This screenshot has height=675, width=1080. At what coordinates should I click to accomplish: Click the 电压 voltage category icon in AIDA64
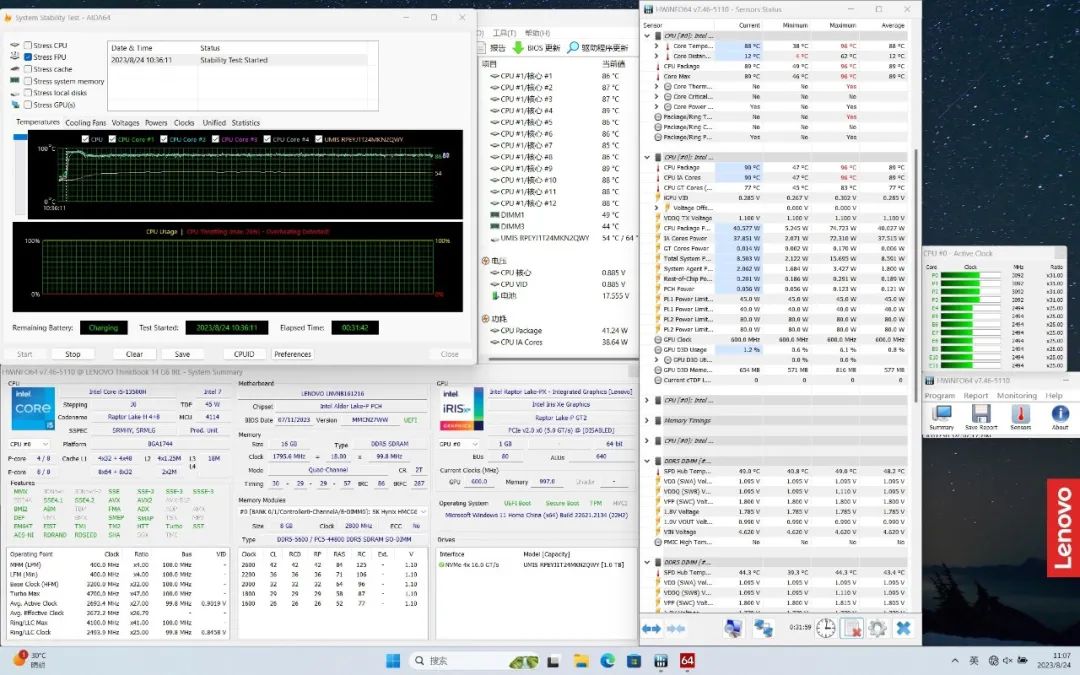tap(486, 261)
